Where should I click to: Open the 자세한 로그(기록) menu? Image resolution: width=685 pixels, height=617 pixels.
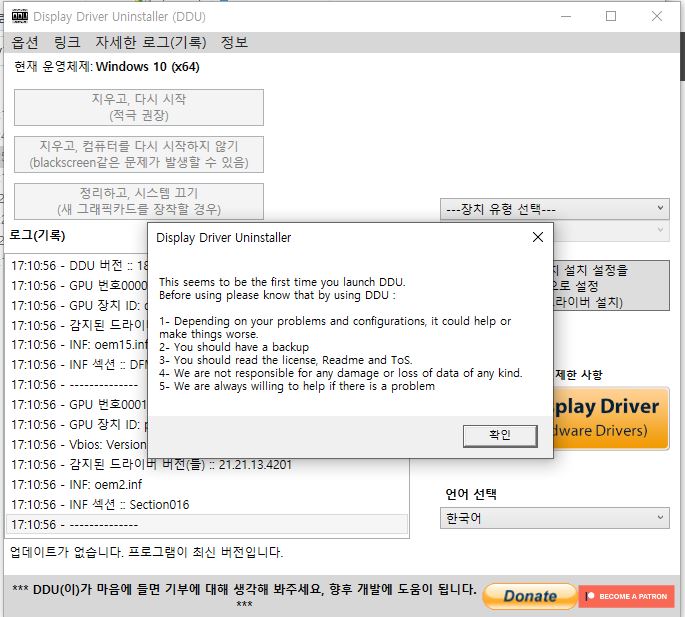click(x=150, y=42)
